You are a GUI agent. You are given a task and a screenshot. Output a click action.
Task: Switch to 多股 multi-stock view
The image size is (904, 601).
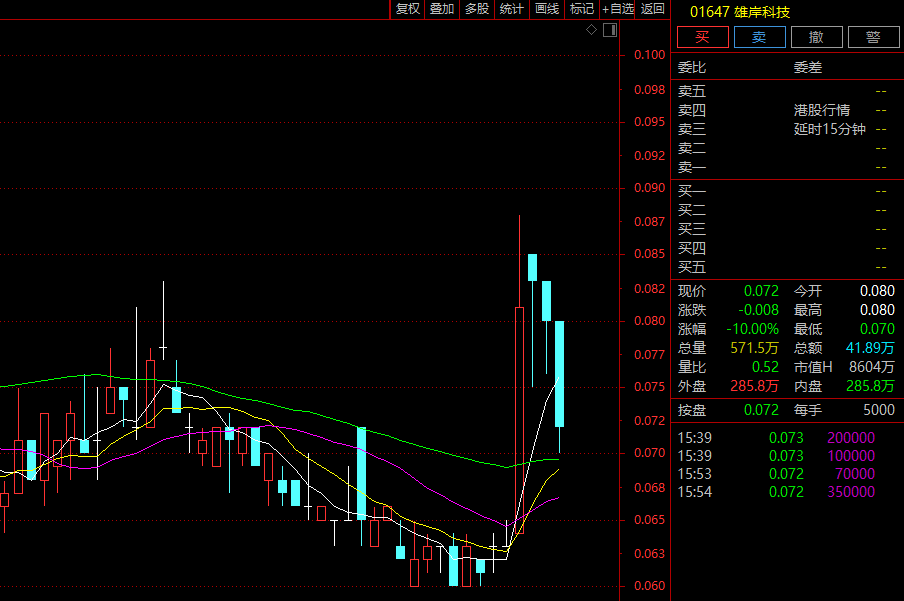click(477, 9)
